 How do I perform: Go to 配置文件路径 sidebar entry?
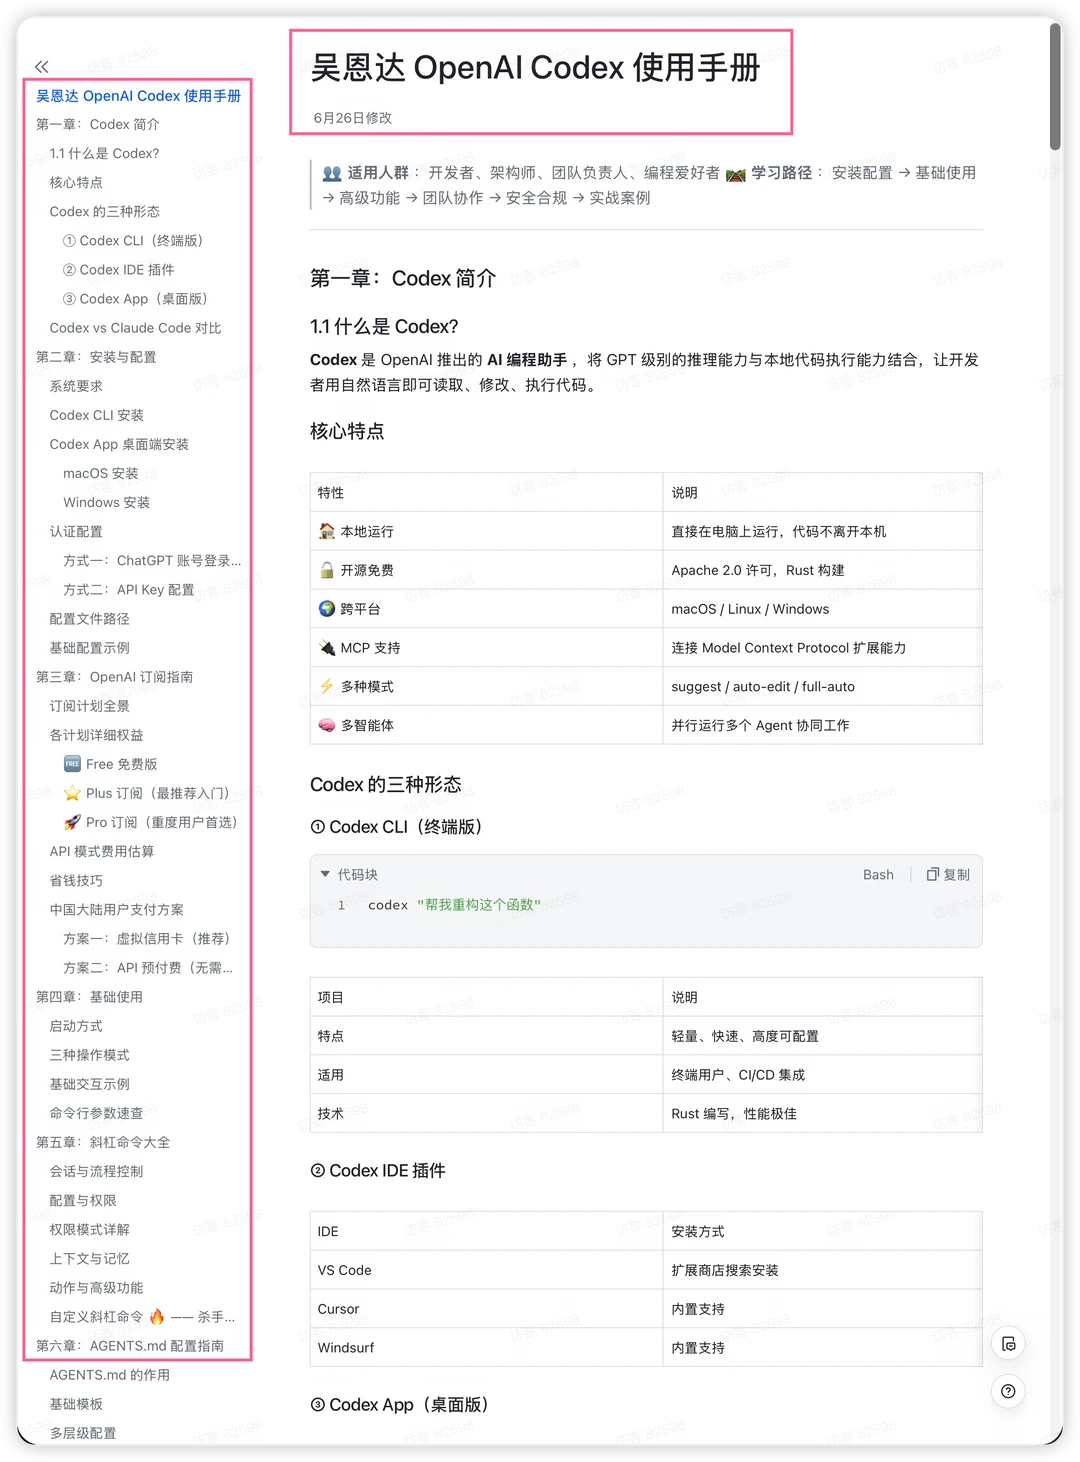[x=89, y=618]
